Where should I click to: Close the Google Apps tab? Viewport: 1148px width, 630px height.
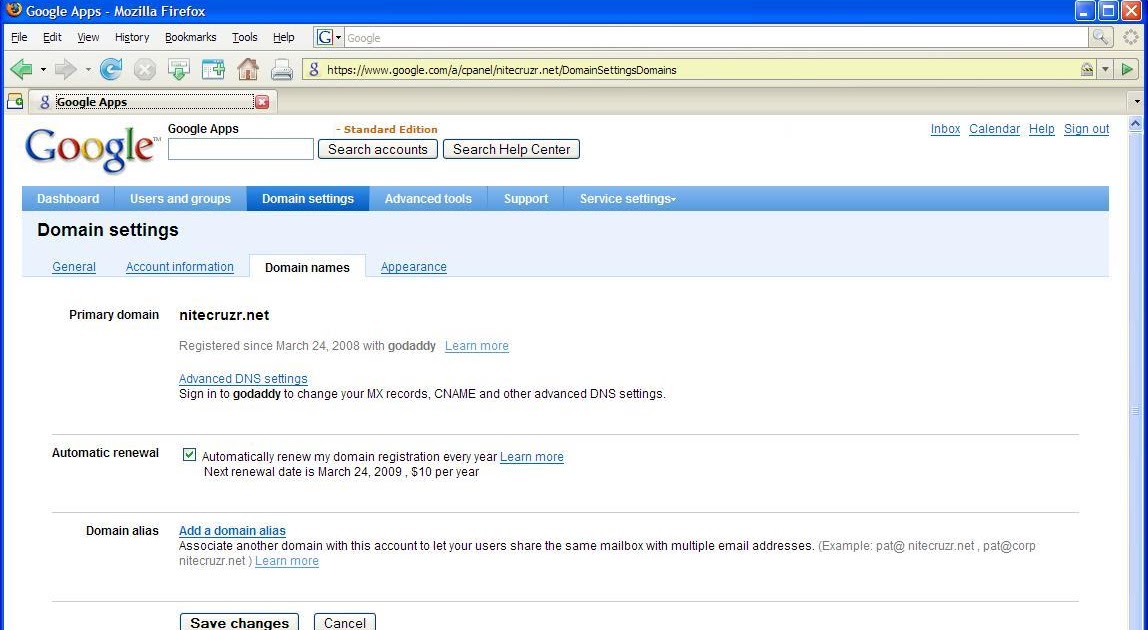pos(262,102)
